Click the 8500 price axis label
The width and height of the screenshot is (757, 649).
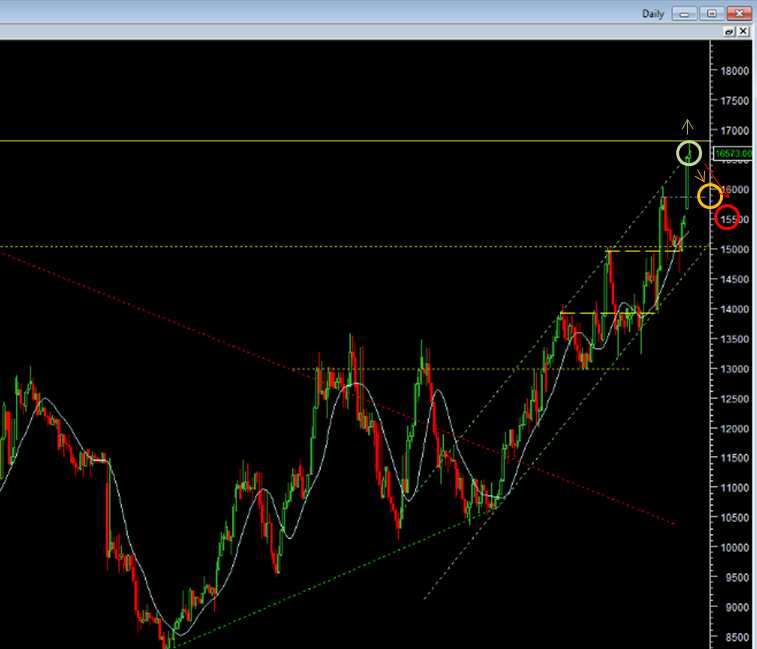click(737, 637)
